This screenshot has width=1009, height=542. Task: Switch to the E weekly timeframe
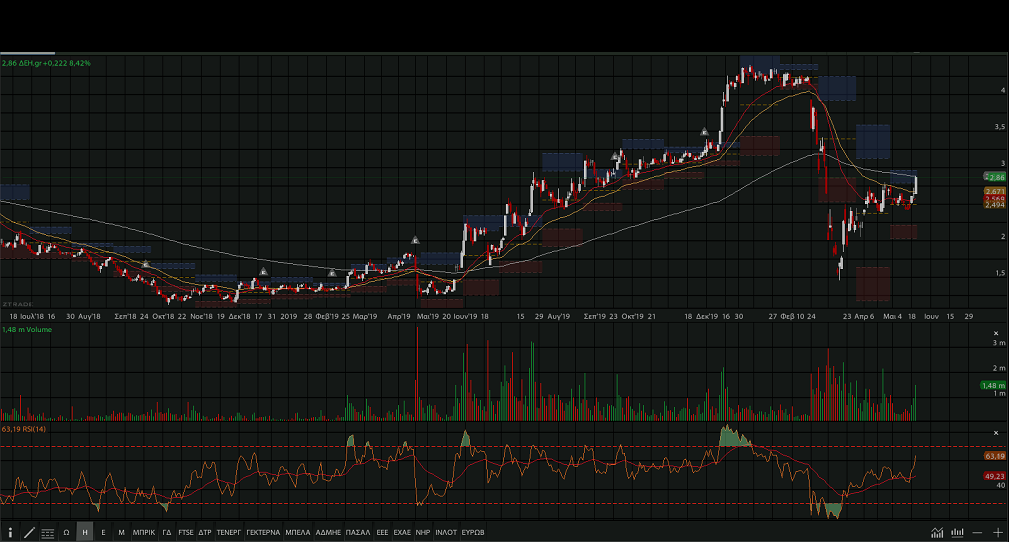click(103, 532)
